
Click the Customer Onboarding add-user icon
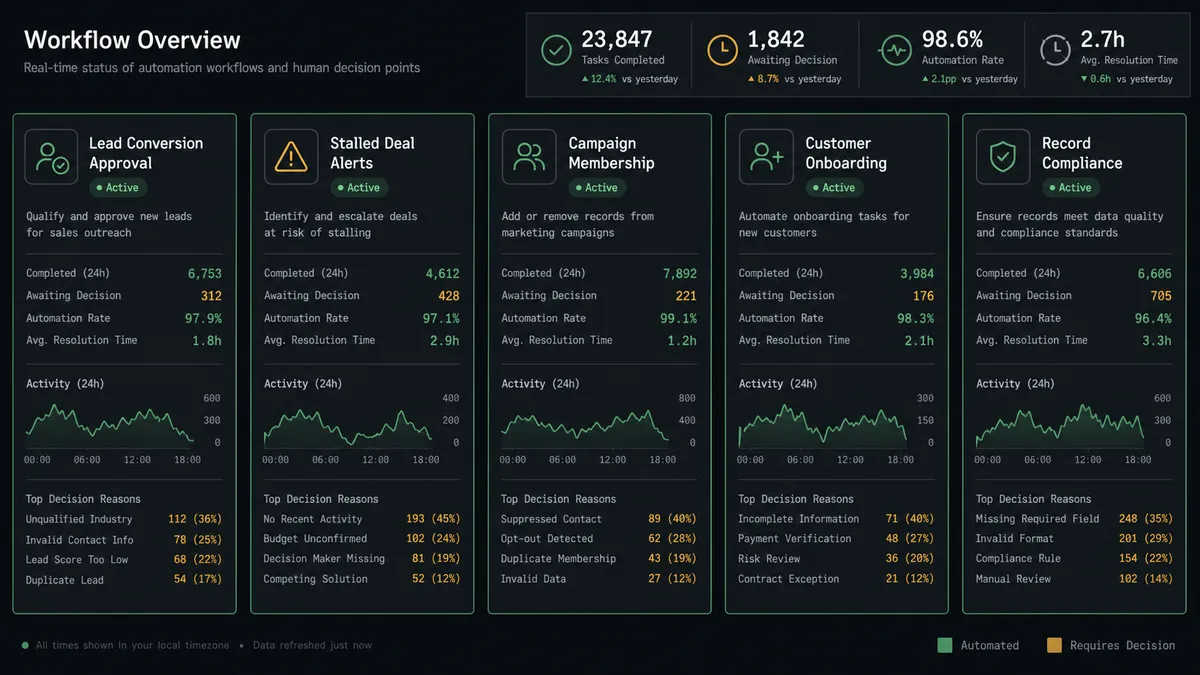tap(766, 157)
